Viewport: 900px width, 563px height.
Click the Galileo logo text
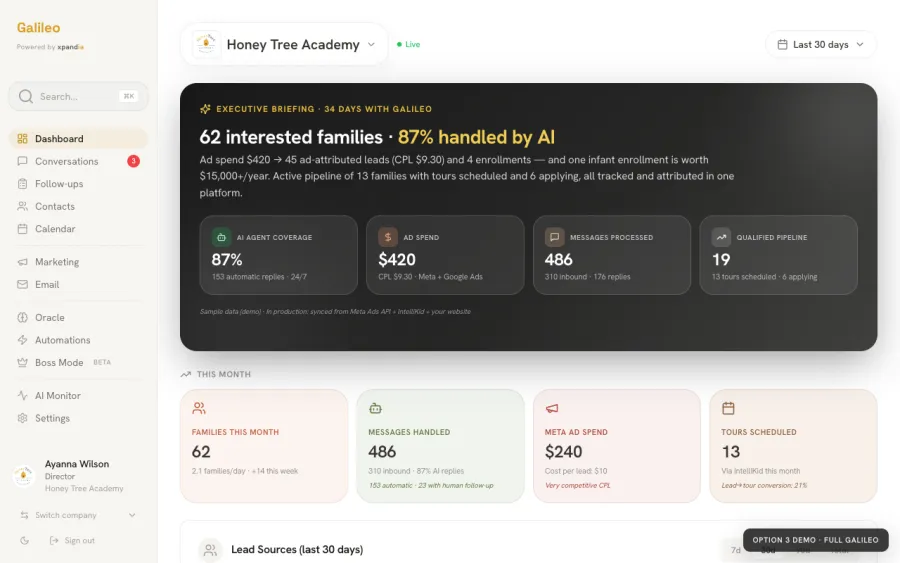[38, 28]
